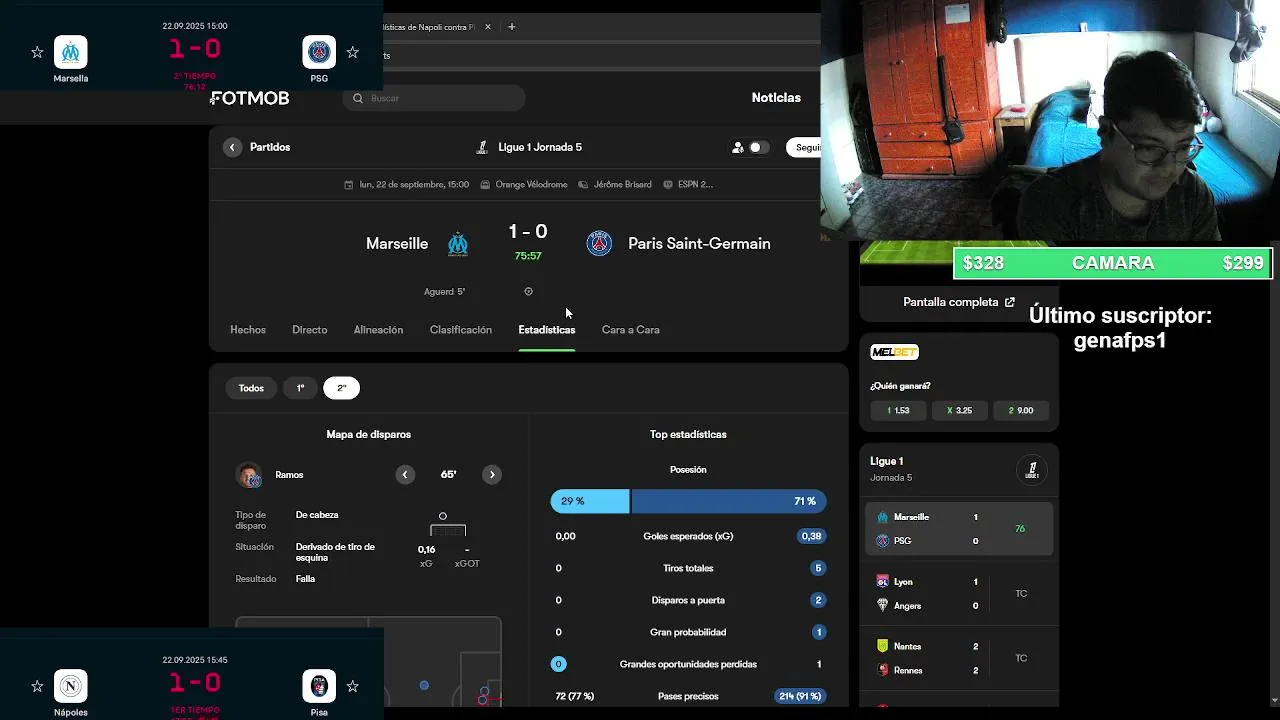Screen dimensions: 1280x720
Task: Click referee Jérôme Brisard info
Action: point(615,185)
